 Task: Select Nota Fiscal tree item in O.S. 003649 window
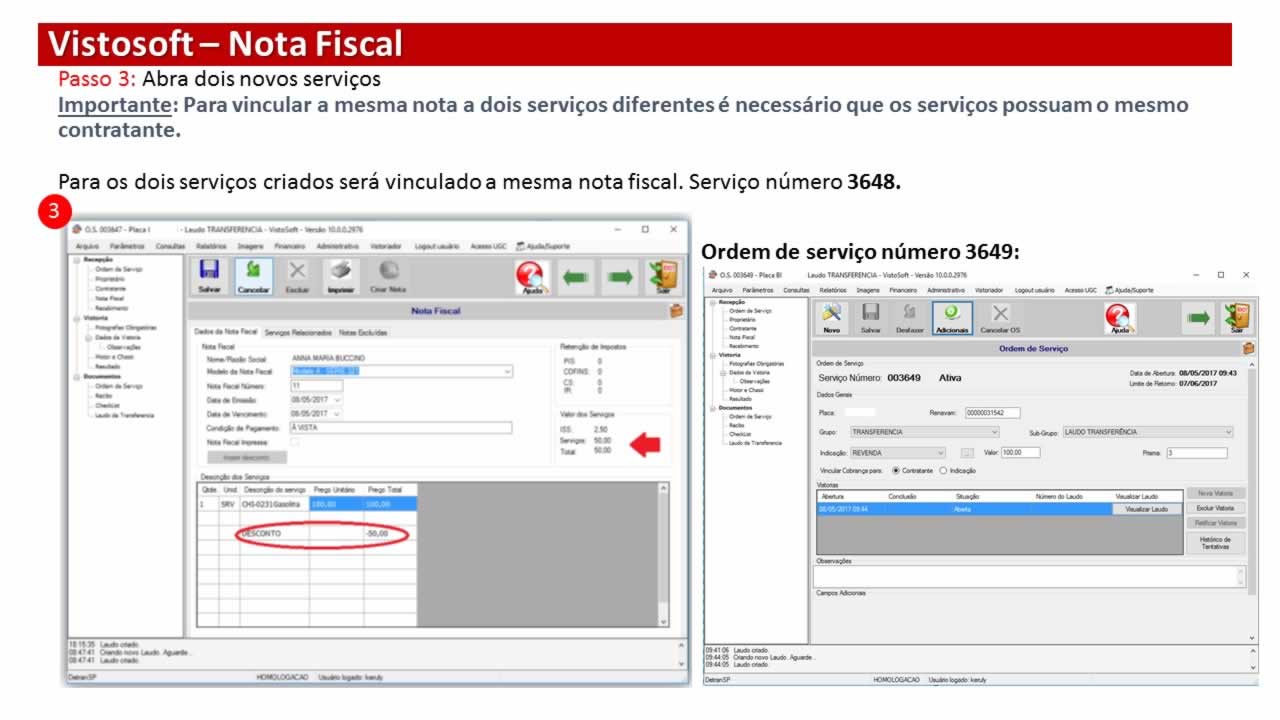(742, 337)
